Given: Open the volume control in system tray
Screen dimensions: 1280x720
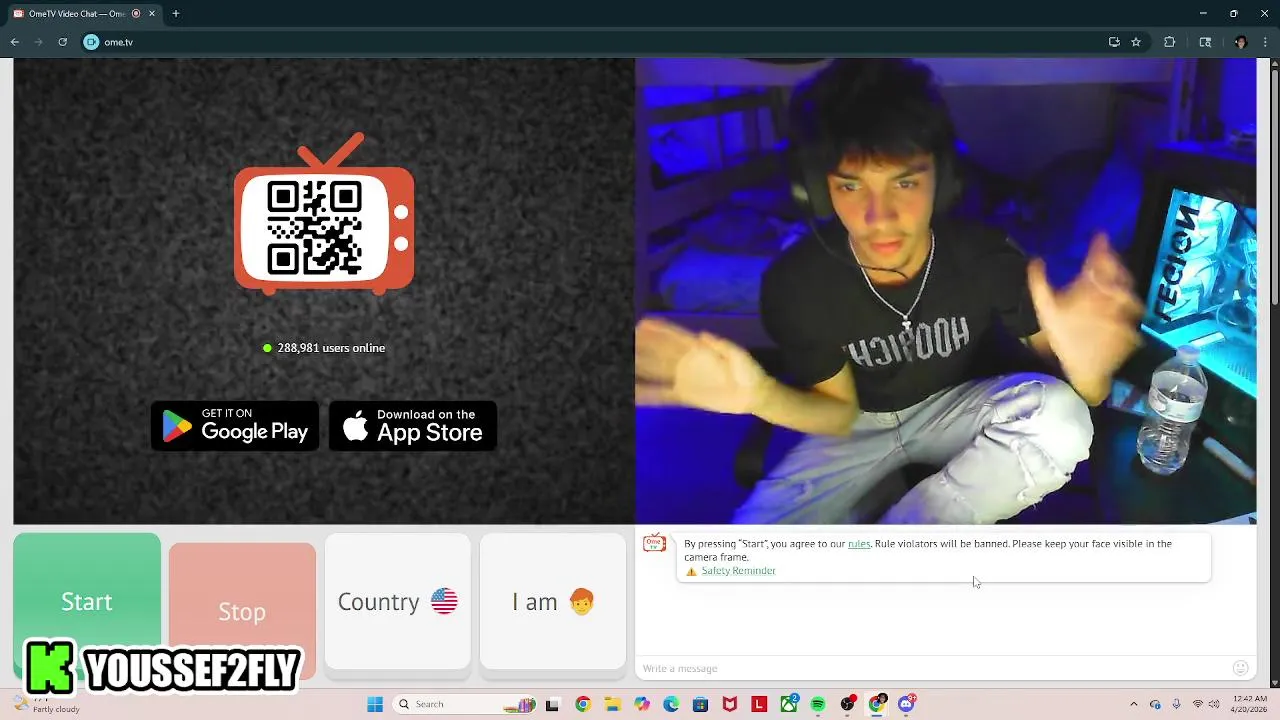Looking at the screenshot, I should point(1213,704).
